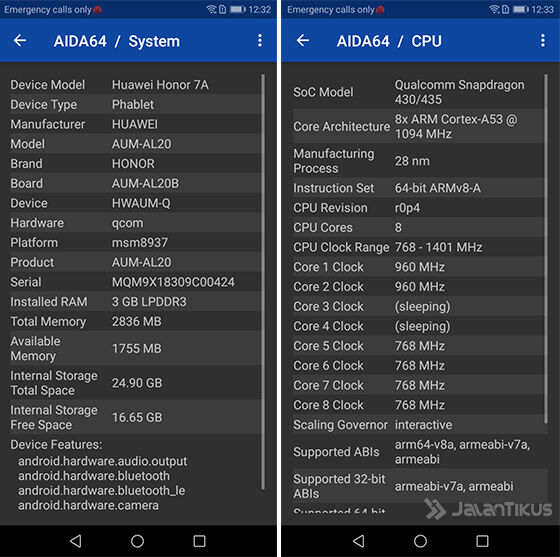Viewport: 560px width, 557px height.
Task: Select AIDA64 / System title
Action: point(117,41)
